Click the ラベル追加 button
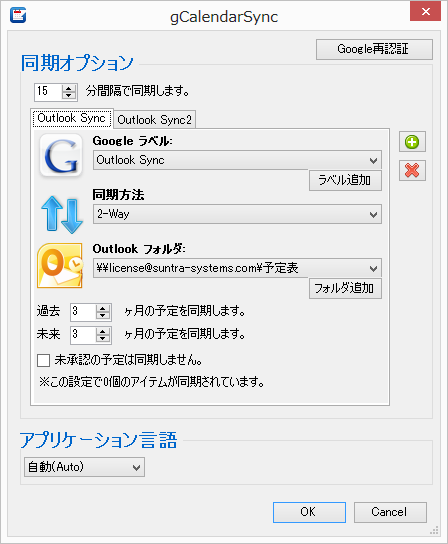Viewport: 448px width, 544px height. coord(345,180)
